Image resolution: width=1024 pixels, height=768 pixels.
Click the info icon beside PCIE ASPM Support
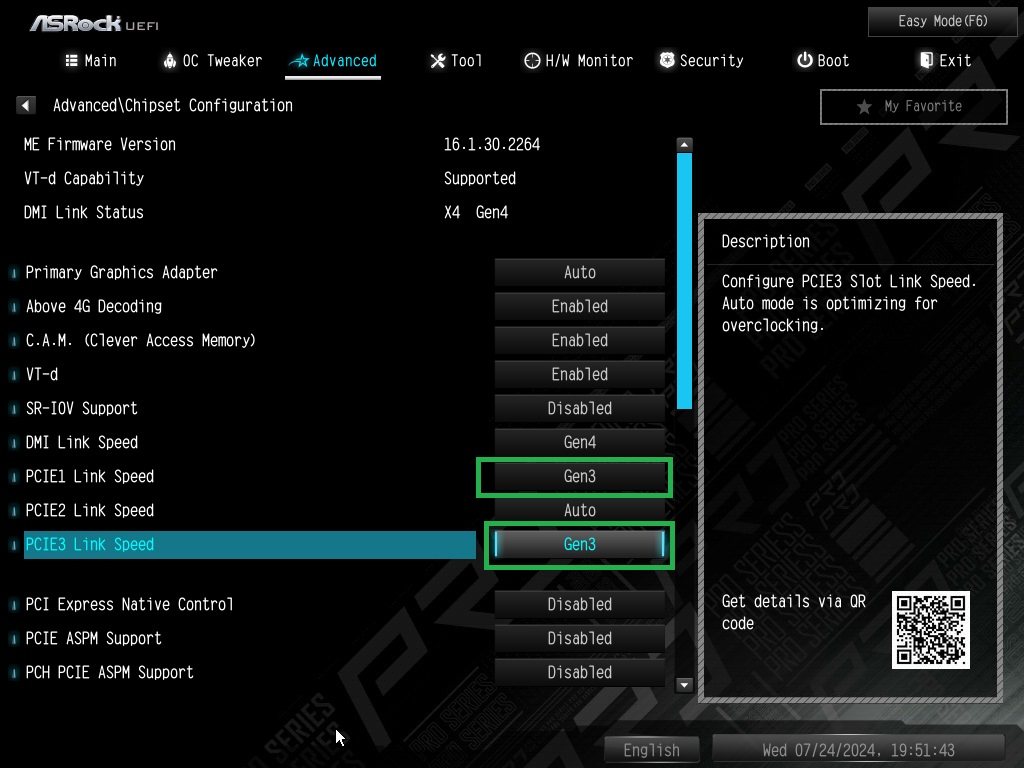click(14, 639)
